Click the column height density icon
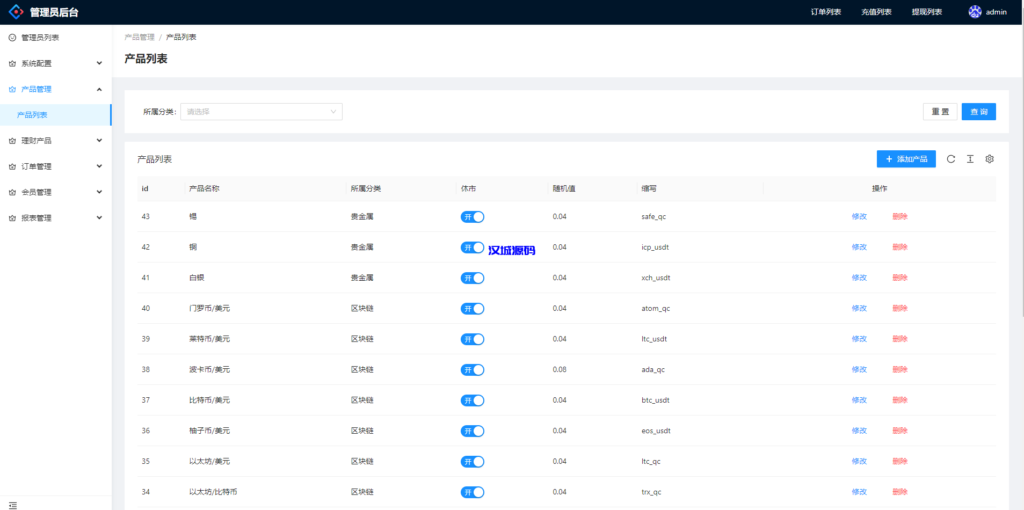The height and width of the screenshot is (510, 1024). (970, 159)
